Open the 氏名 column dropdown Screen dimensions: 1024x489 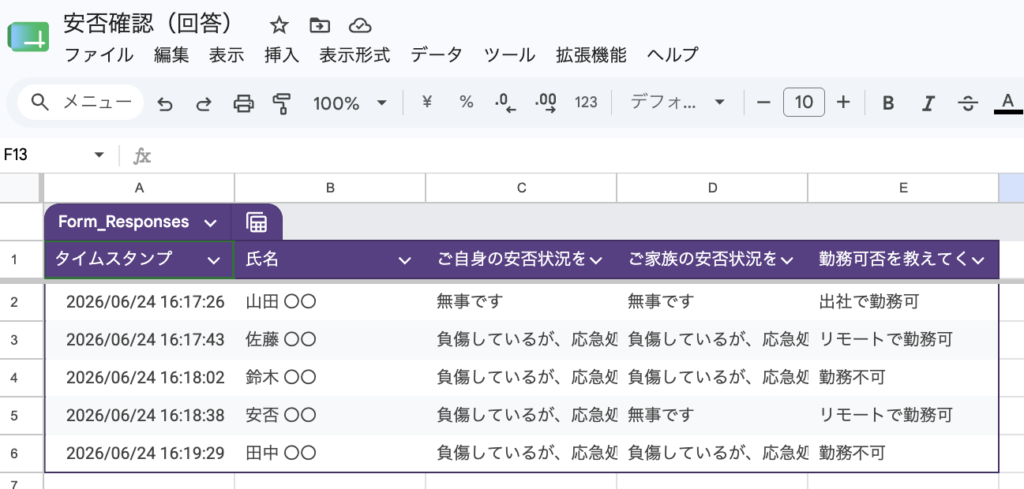(x=405, y=260)
